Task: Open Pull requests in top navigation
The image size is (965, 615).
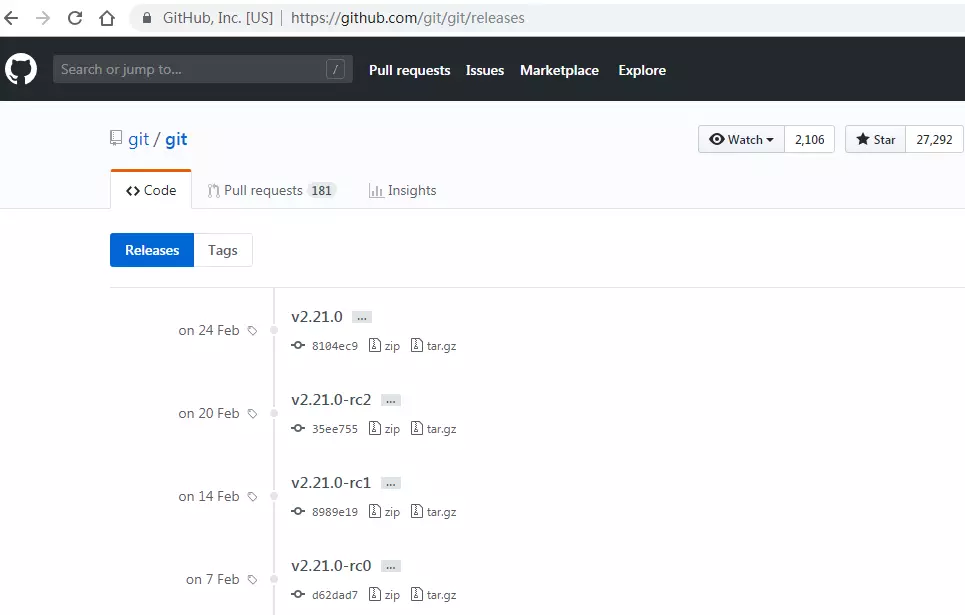Action: click(409, 70)
